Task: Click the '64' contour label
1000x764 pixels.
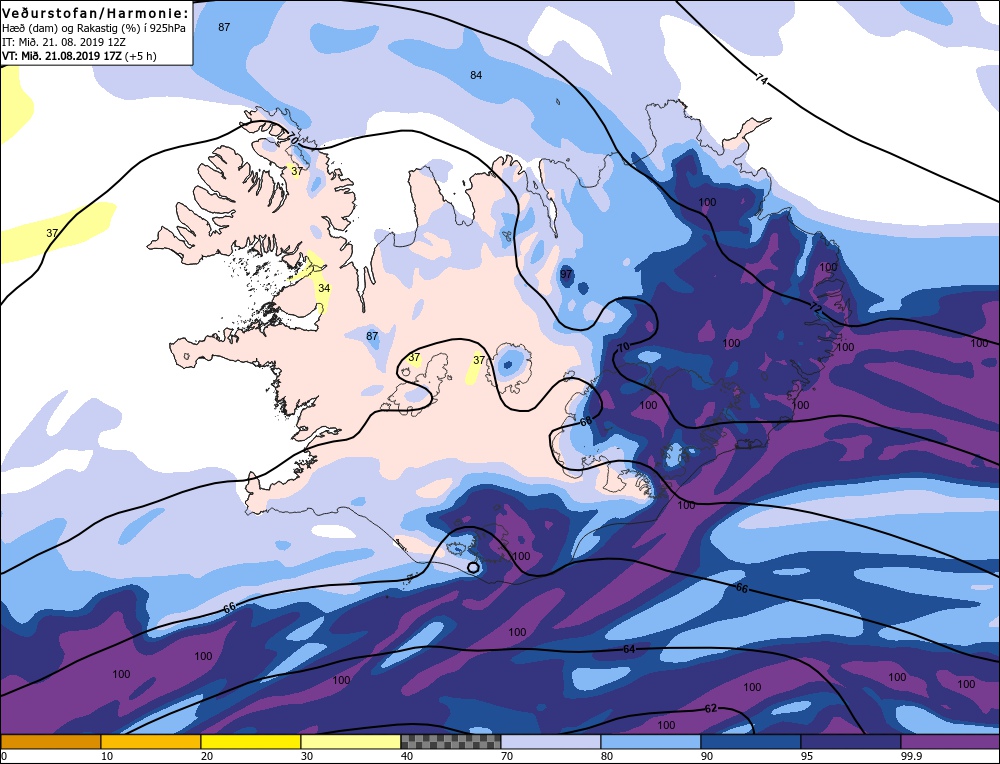Action: [x=629, y=649]
